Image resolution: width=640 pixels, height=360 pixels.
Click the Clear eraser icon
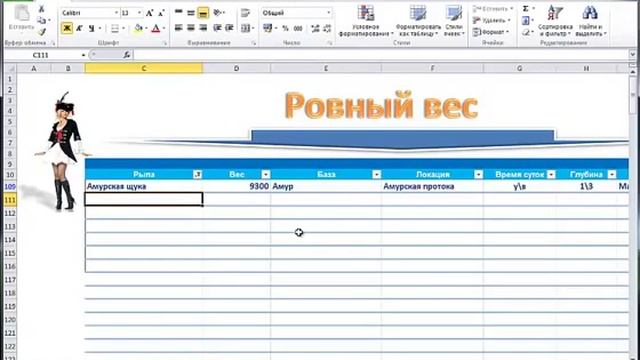[526, 32]
